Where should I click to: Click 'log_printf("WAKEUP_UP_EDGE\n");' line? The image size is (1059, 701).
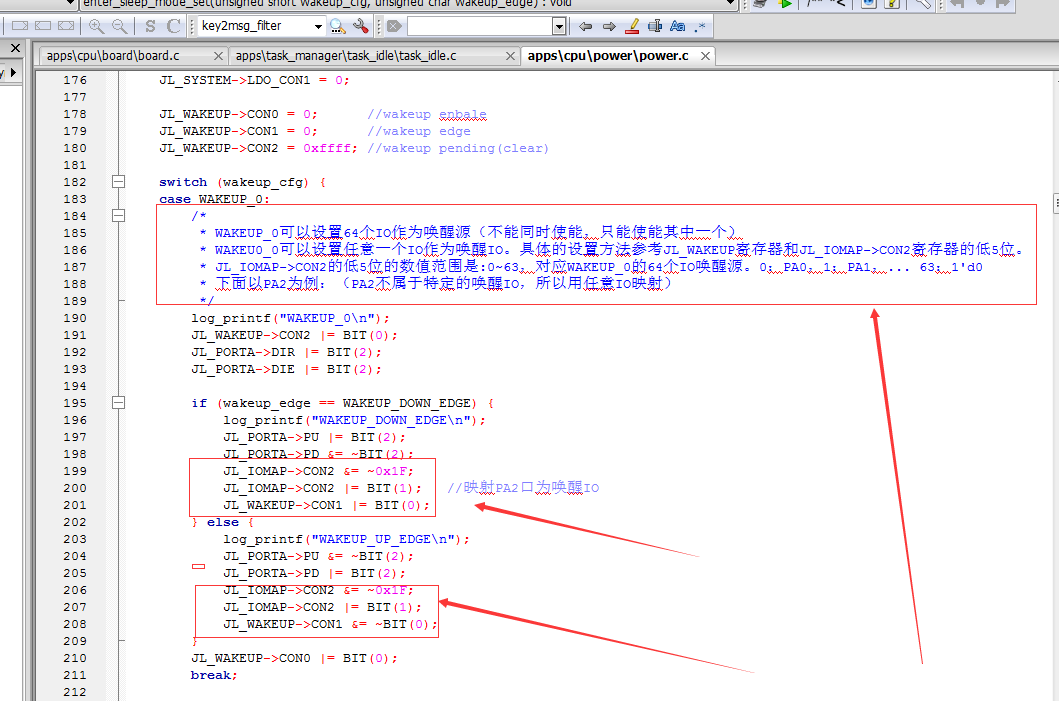pos(346,539)
